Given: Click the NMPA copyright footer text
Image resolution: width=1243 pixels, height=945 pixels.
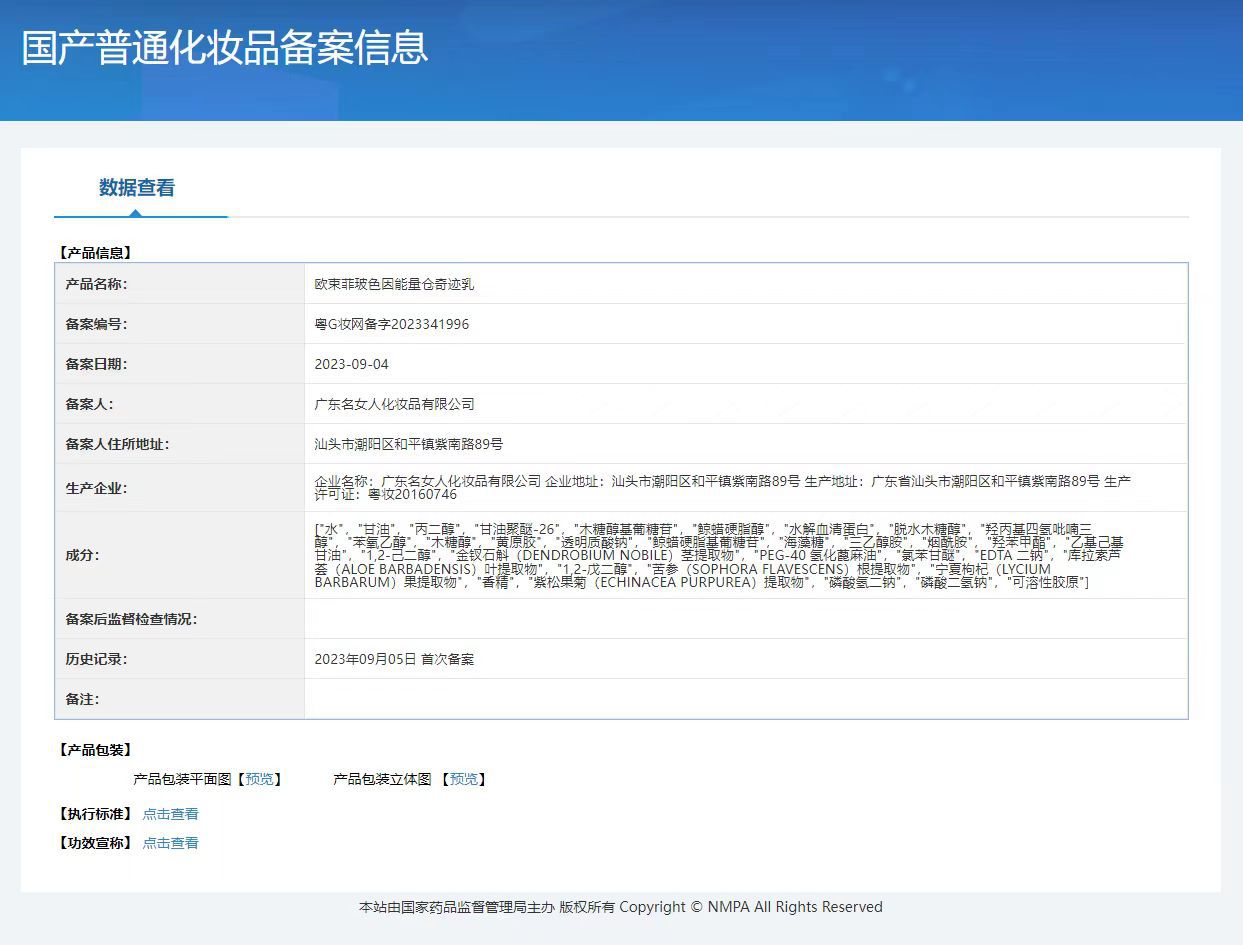Looking at the screenshot, I should [621, 907].
